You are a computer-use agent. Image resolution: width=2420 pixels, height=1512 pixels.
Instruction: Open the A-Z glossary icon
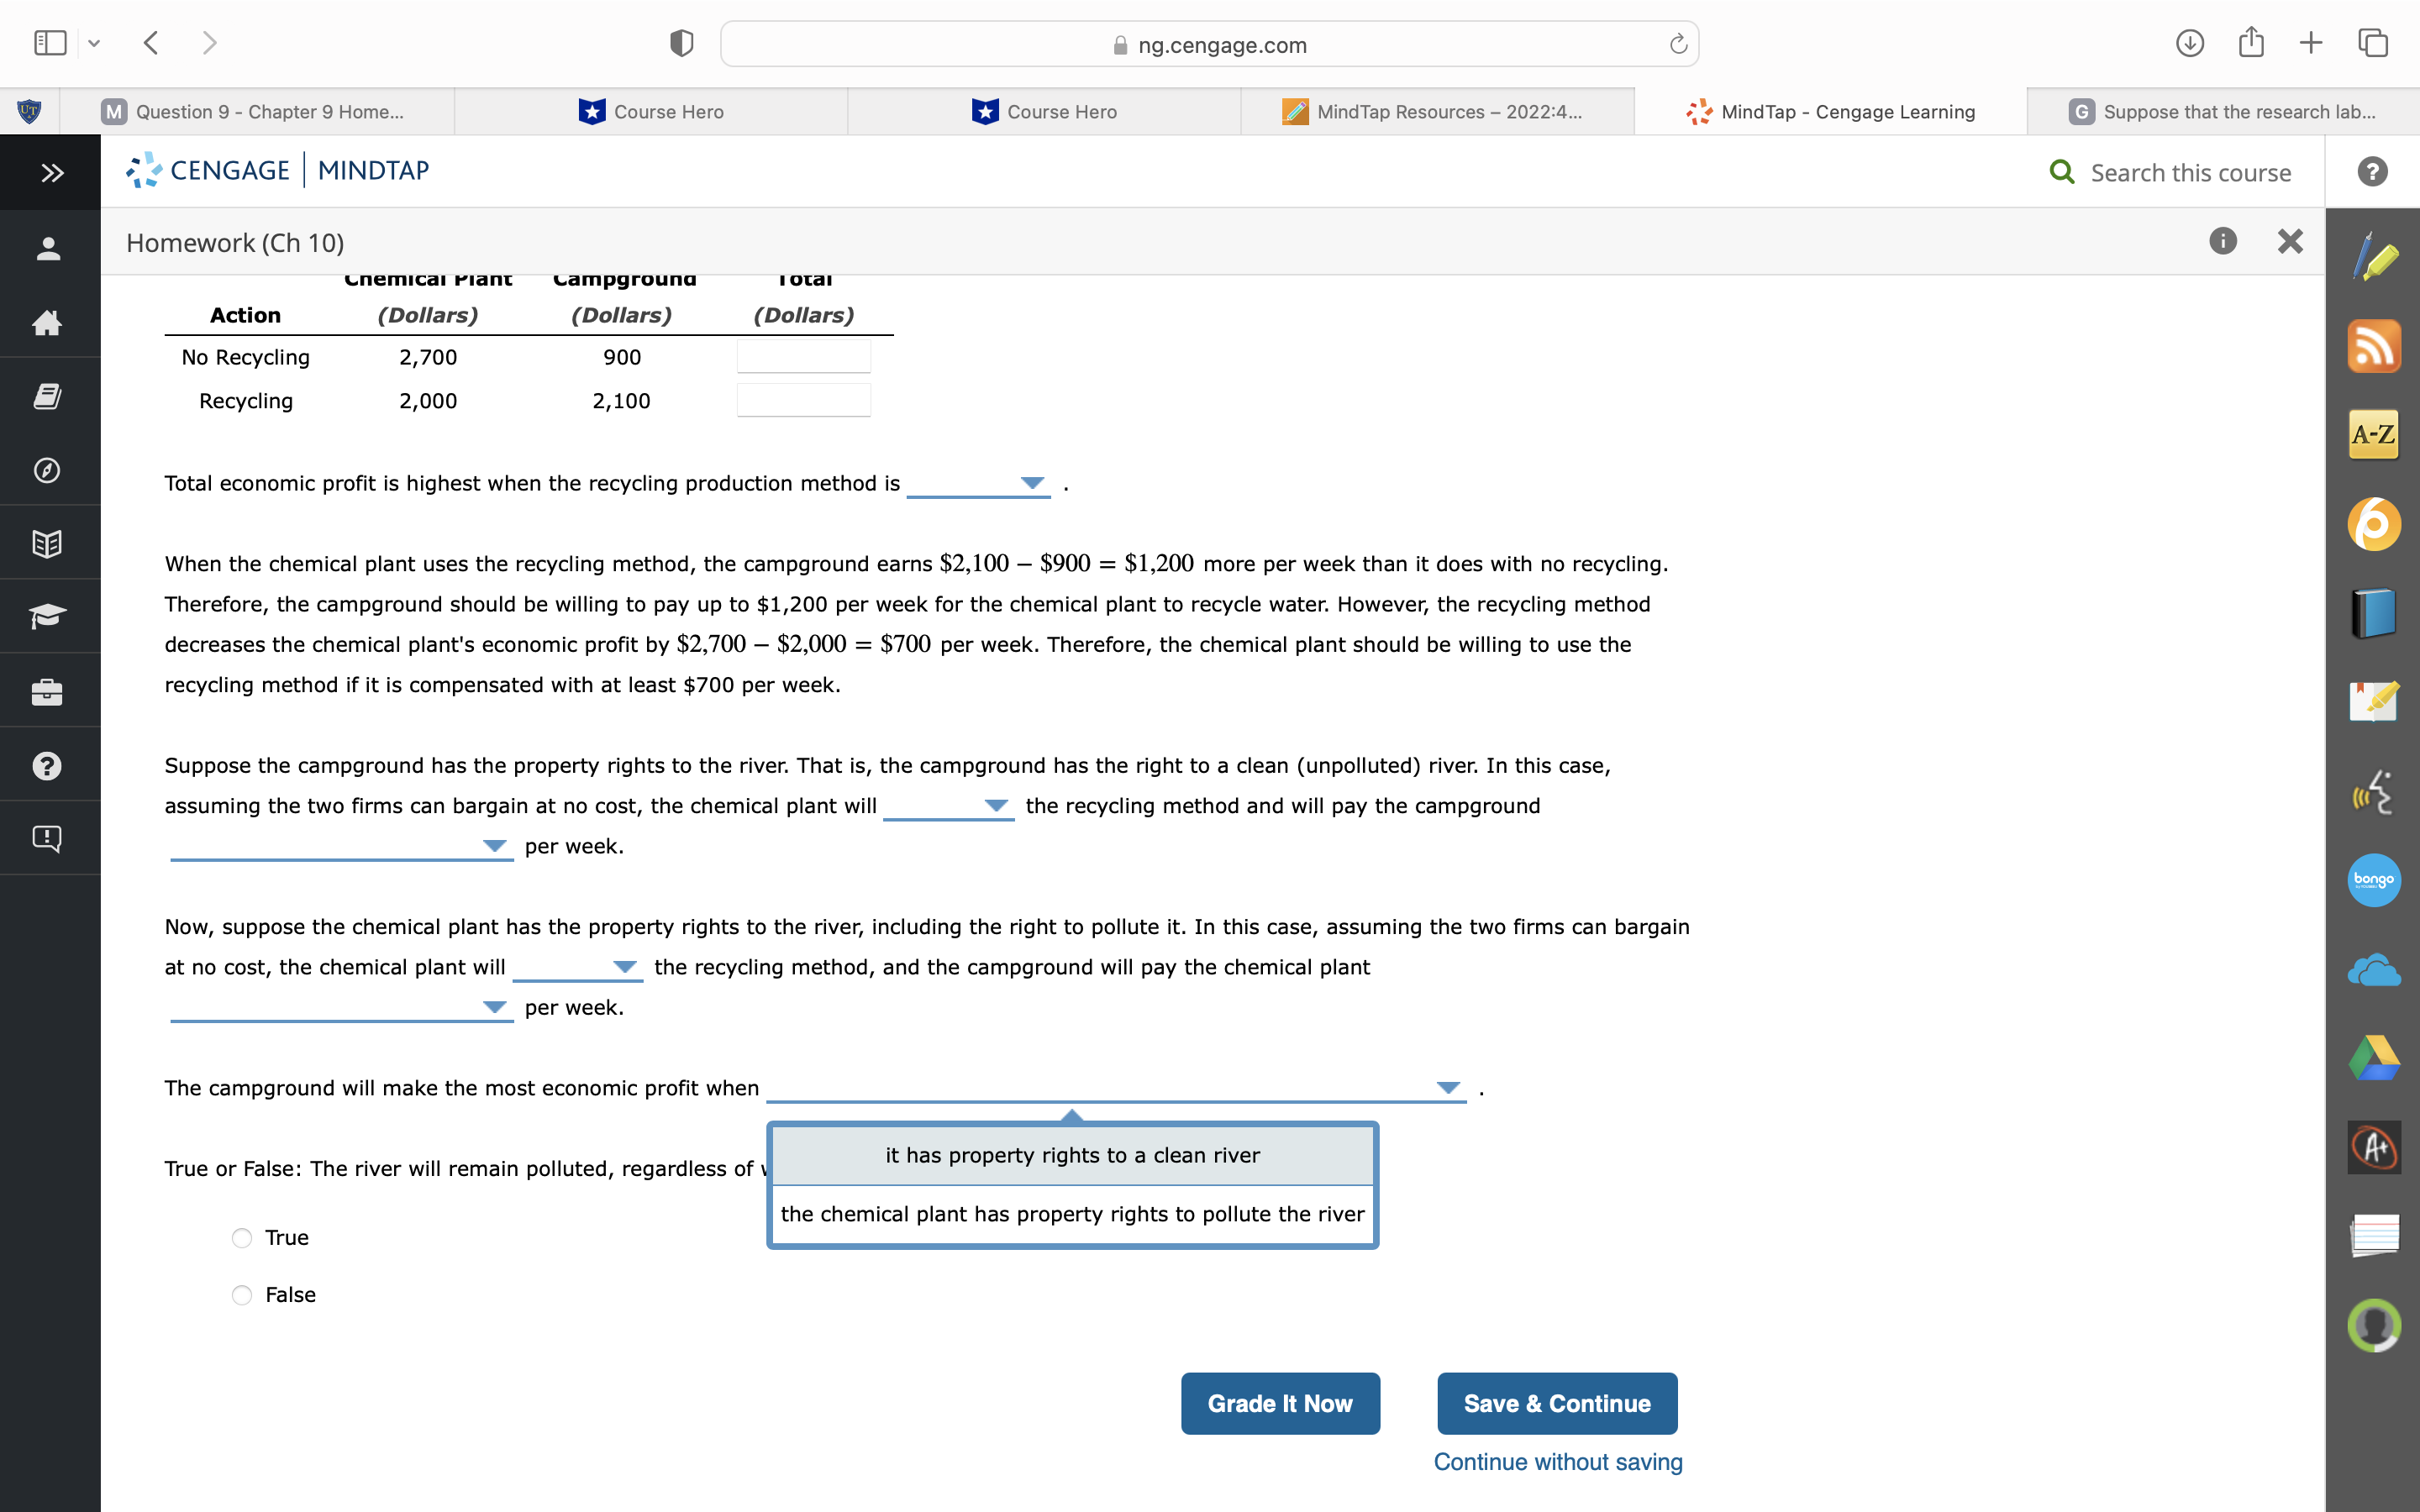tap(2373, 434)
